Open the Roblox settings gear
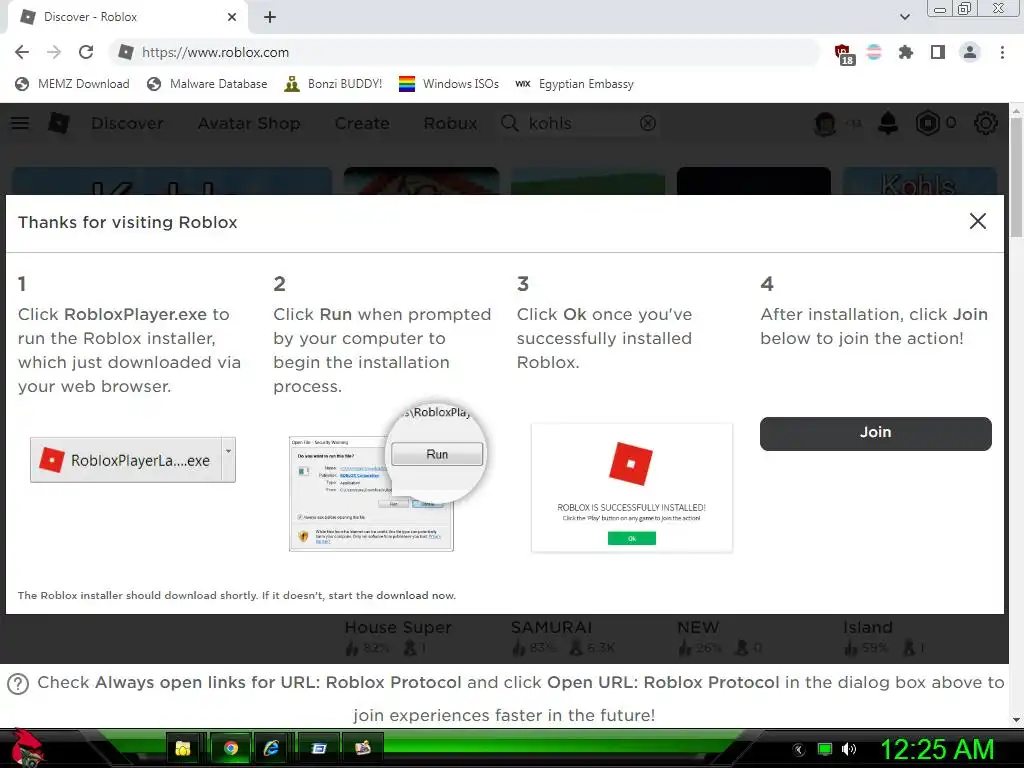 [x=985, y=123]
